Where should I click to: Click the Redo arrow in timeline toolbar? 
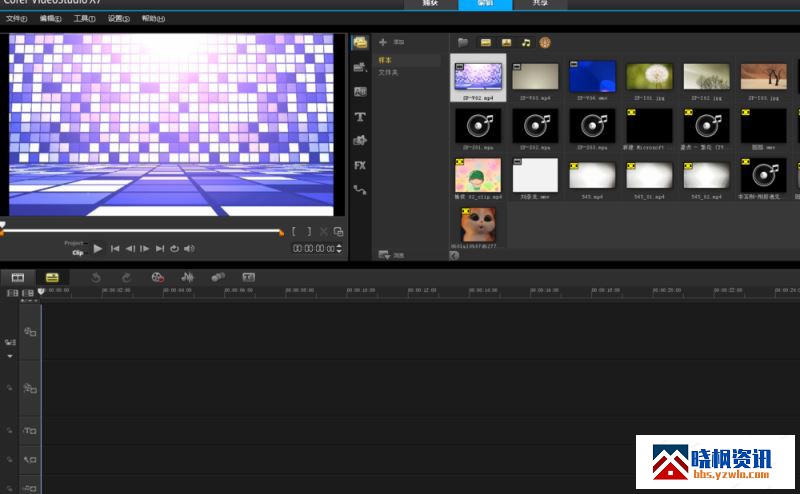tap(126, 277)
